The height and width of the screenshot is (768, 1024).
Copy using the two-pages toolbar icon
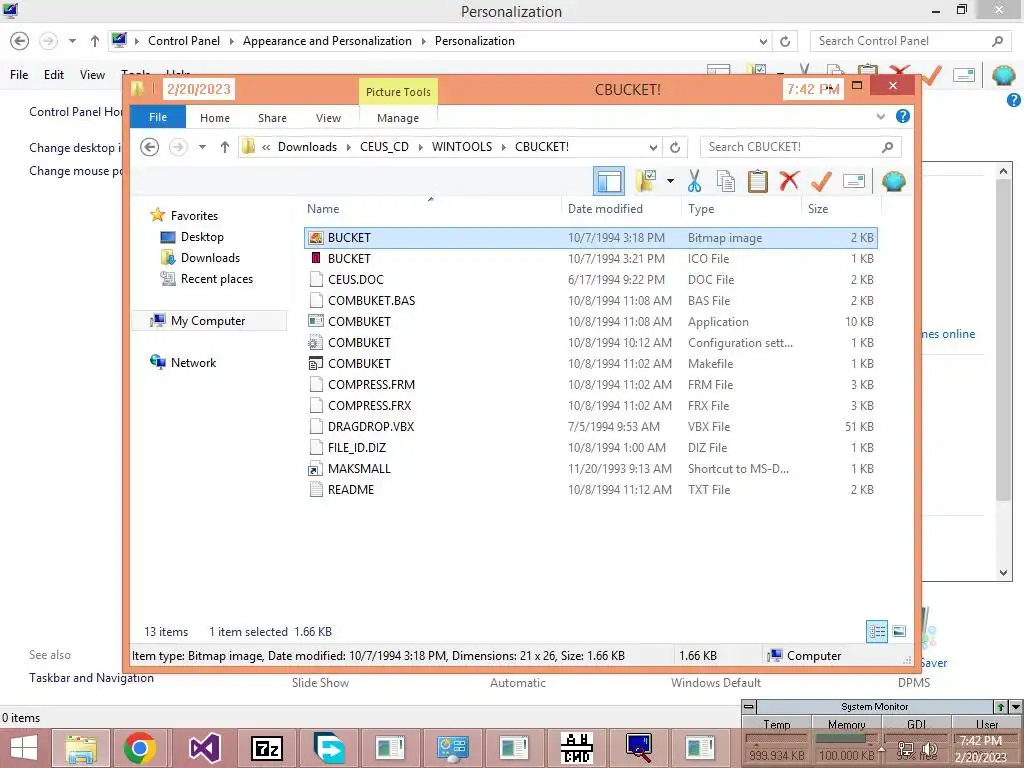click(x=726, y=181)
